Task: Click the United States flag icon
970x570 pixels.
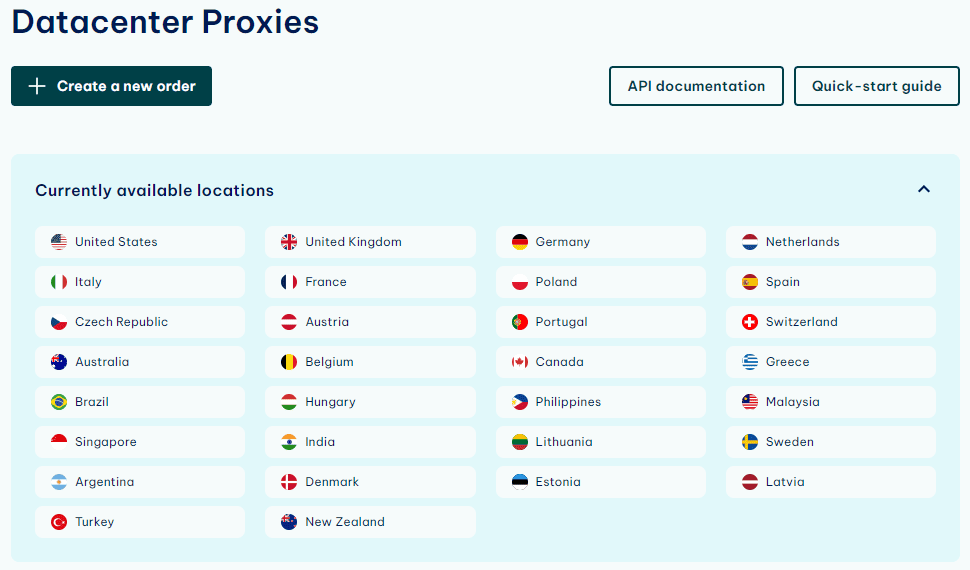Action: click(59, 242)
